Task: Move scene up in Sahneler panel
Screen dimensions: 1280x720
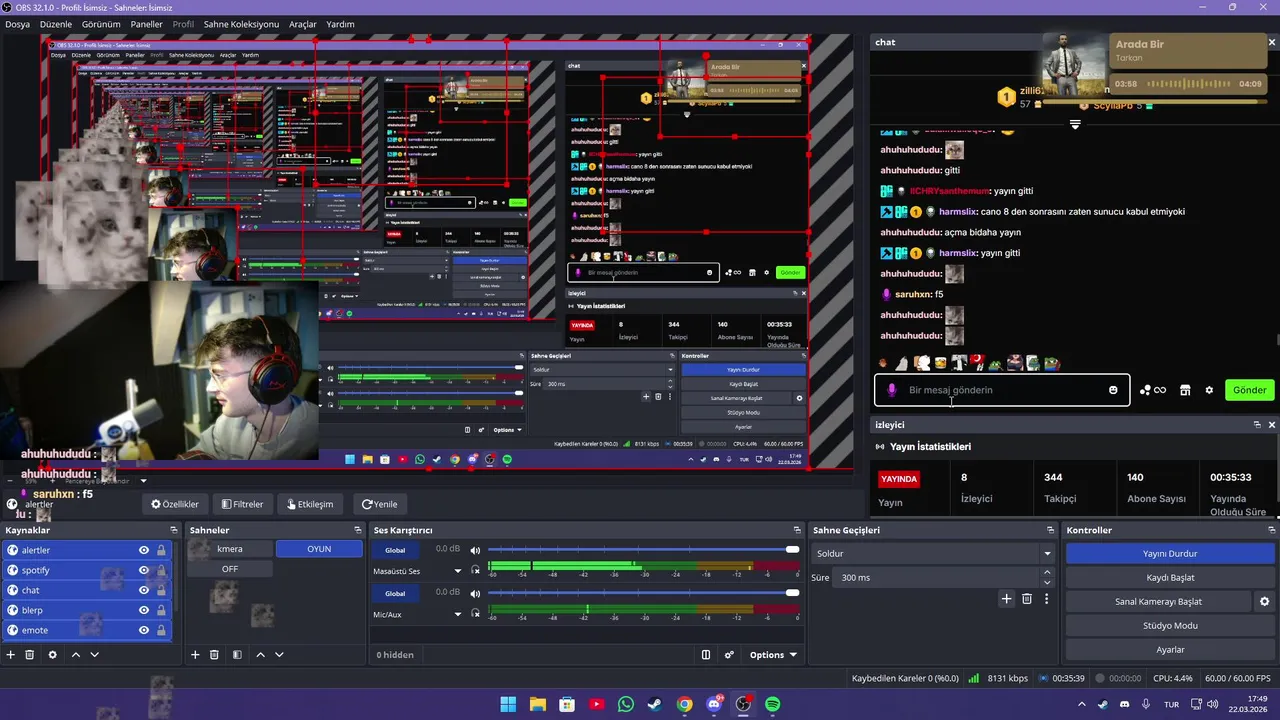Action: coord(260,655)
